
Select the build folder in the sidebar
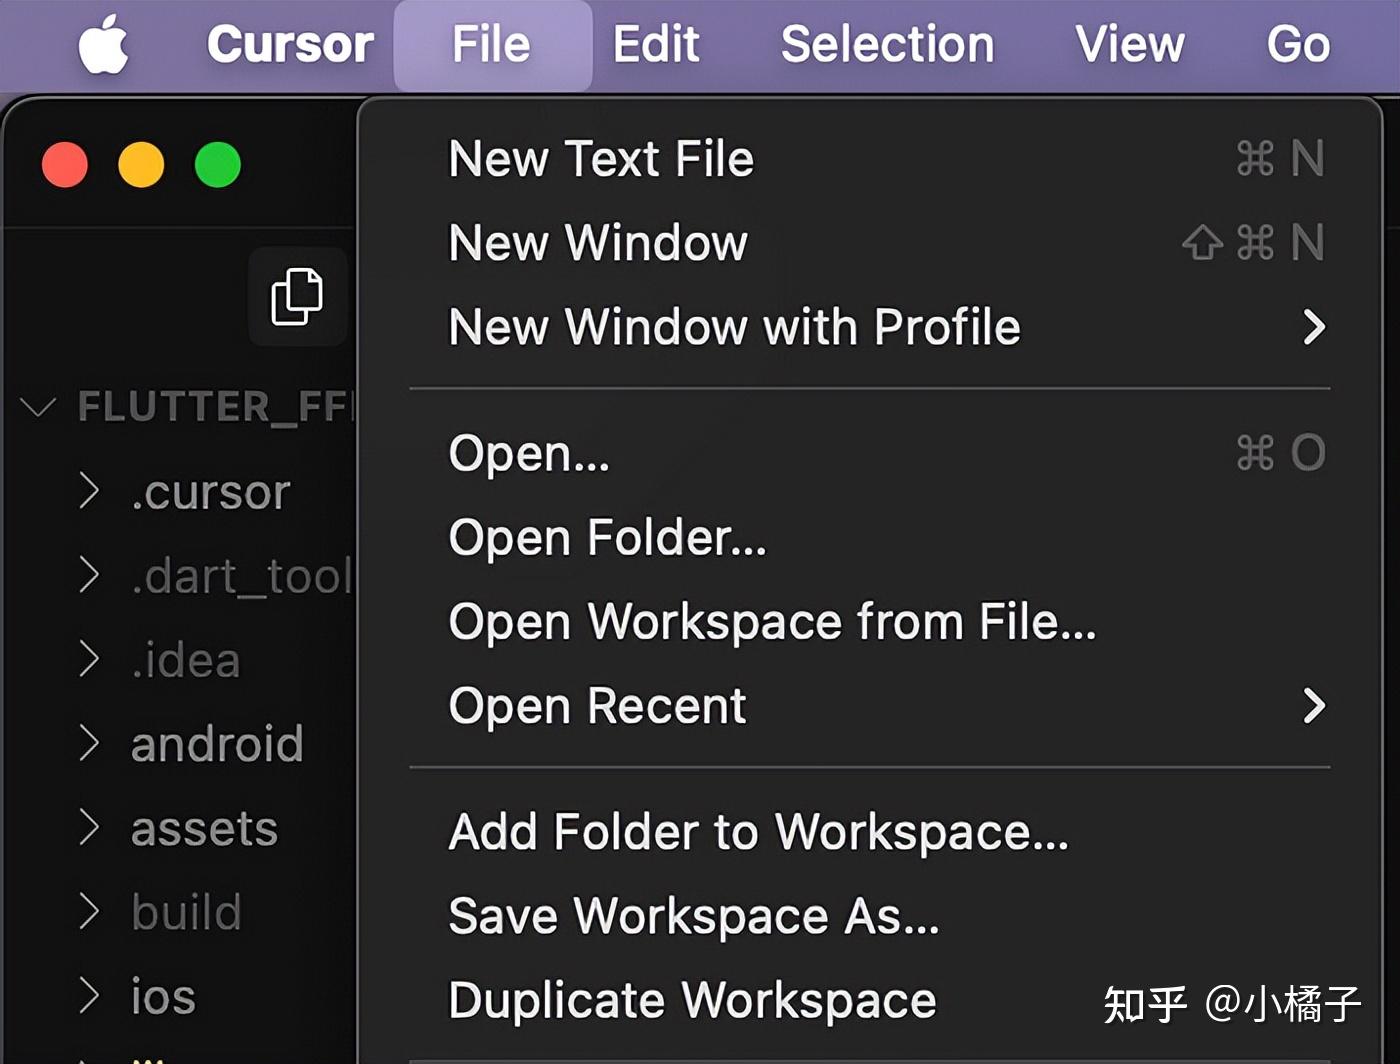pos(185,911)
